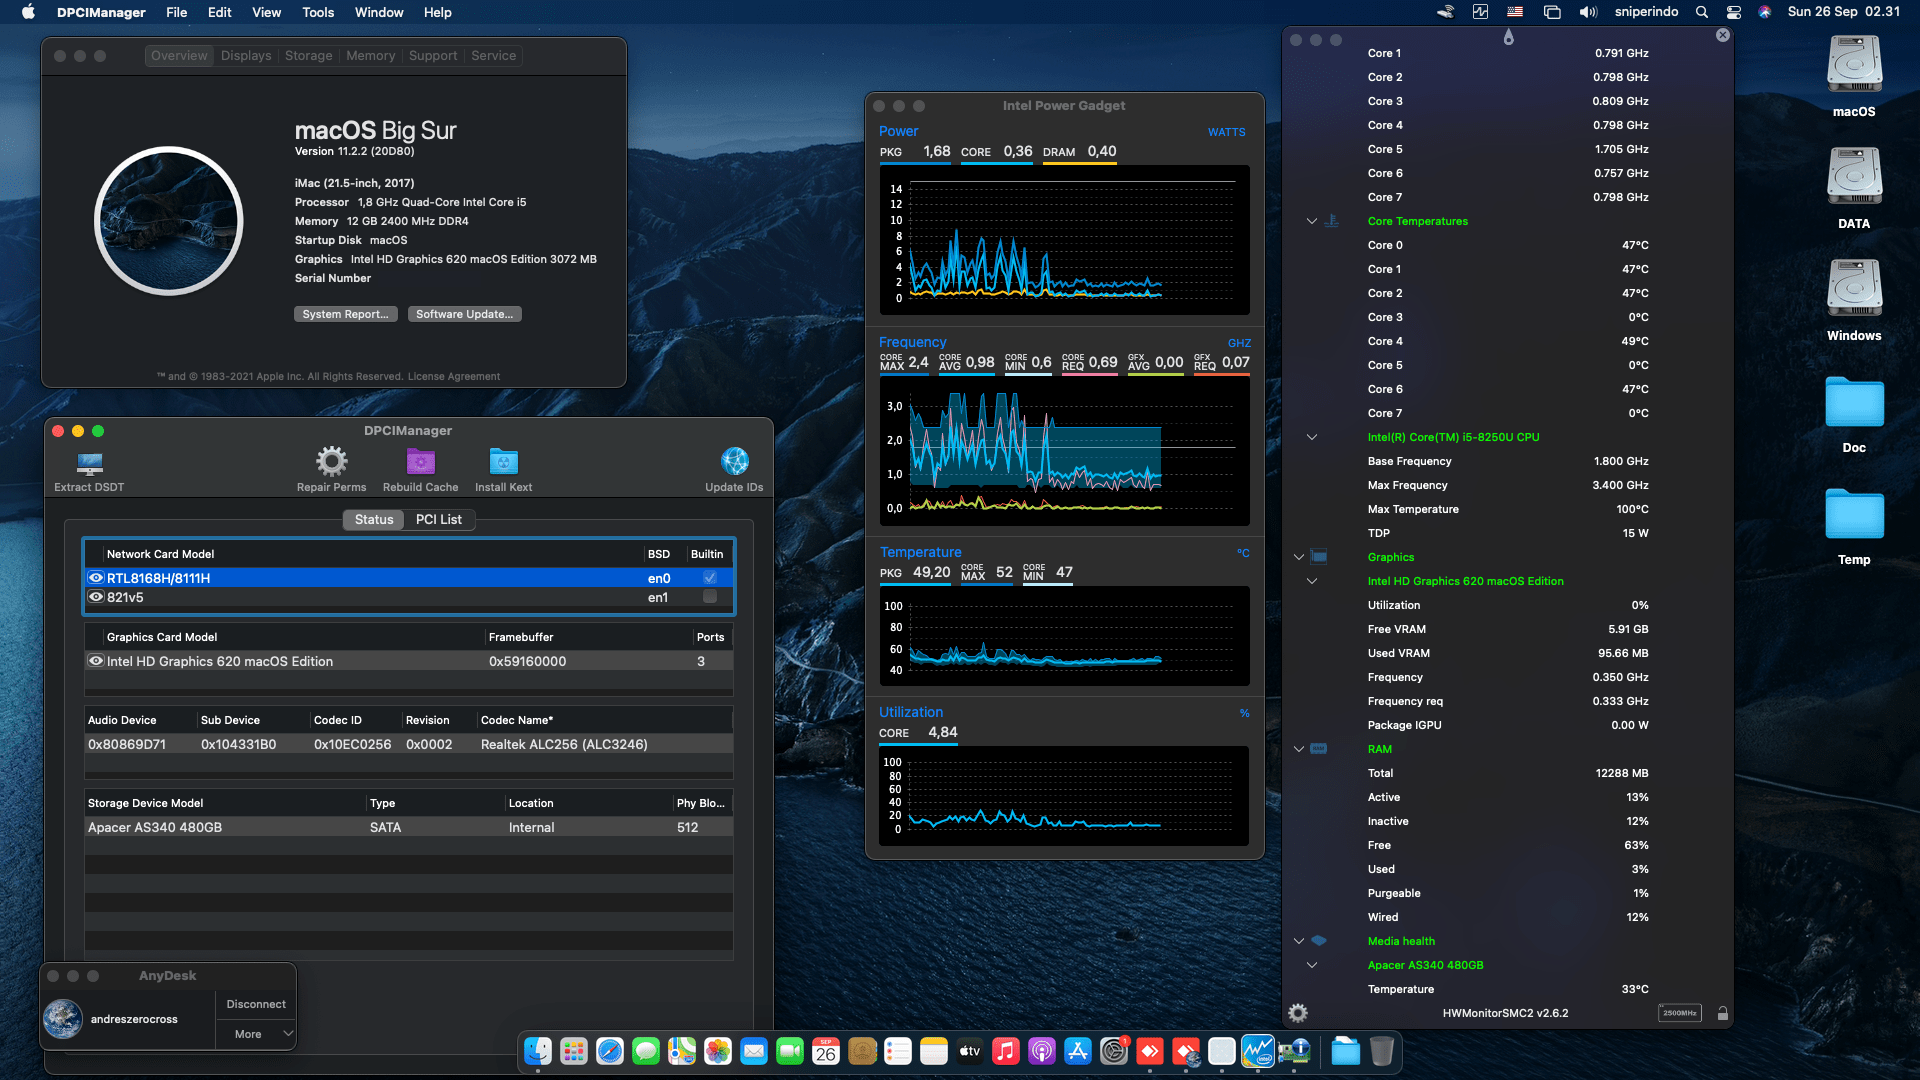Collapse the RAM section

1299,749
